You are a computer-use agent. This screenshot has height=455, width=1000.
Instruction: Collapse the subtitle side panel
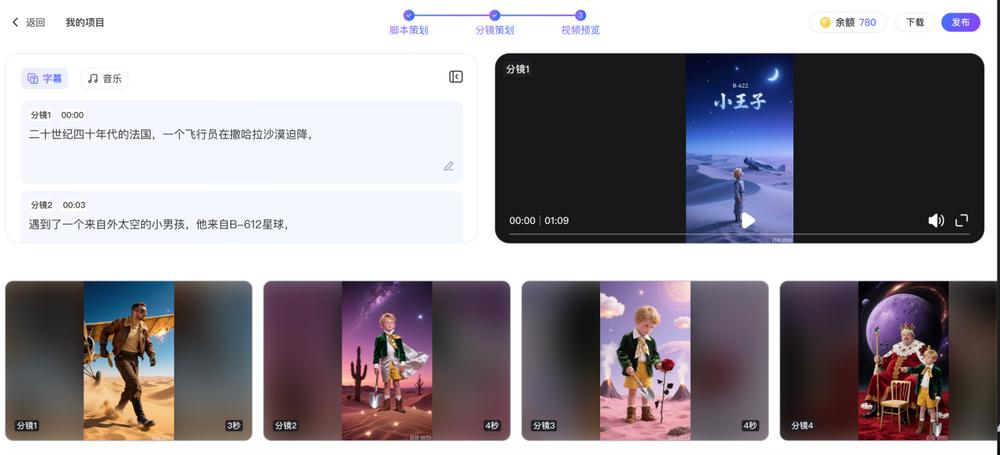click(x=455, y=77)
